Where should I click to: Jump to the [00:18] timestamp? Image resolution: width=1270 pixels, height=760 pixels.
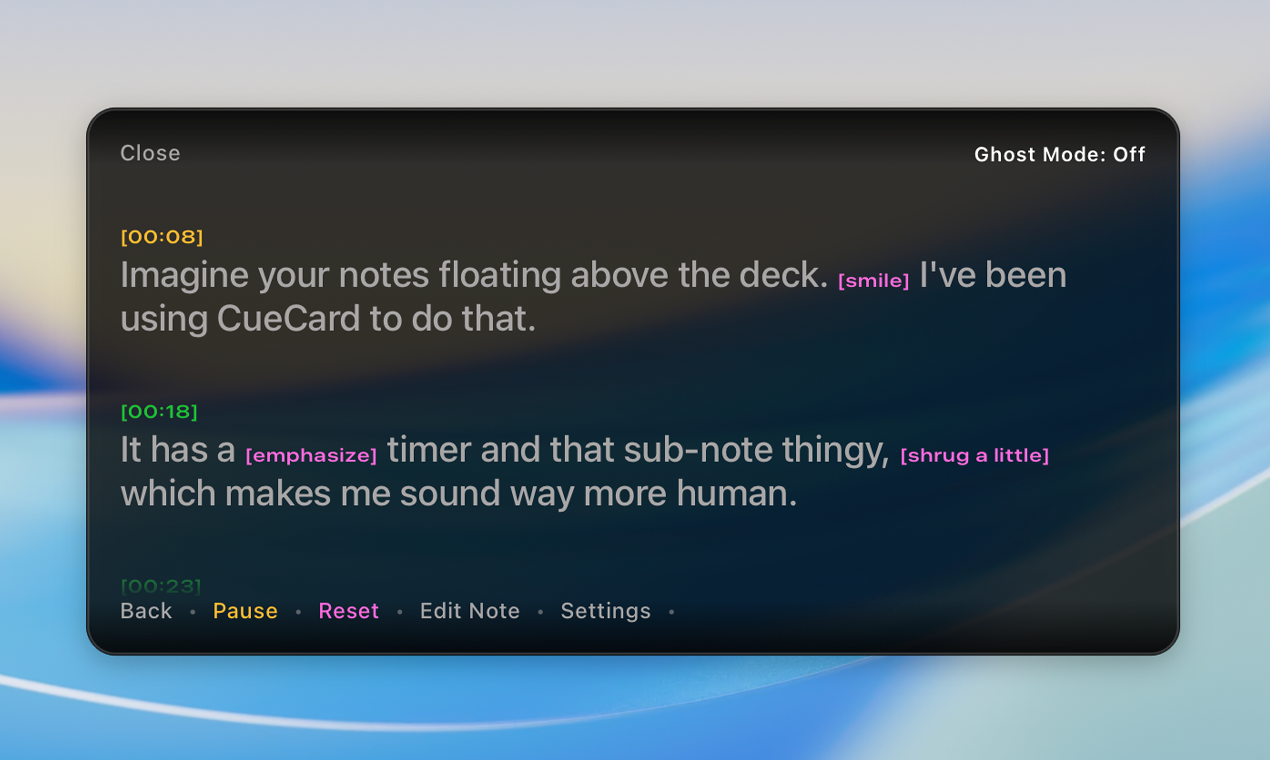coord(159,410)
